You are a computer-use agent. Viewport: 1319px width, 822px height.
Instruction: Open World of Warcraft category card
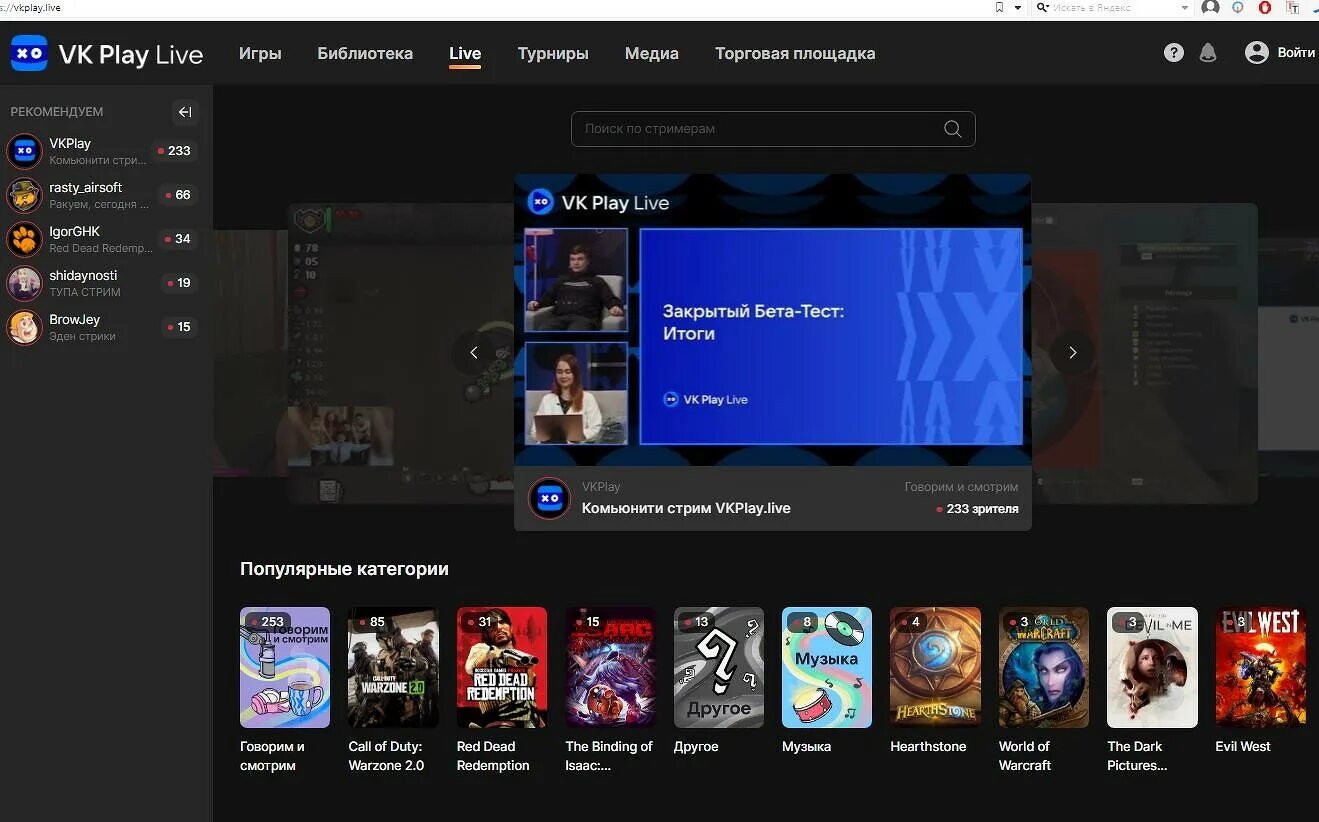click(1044, 667)
